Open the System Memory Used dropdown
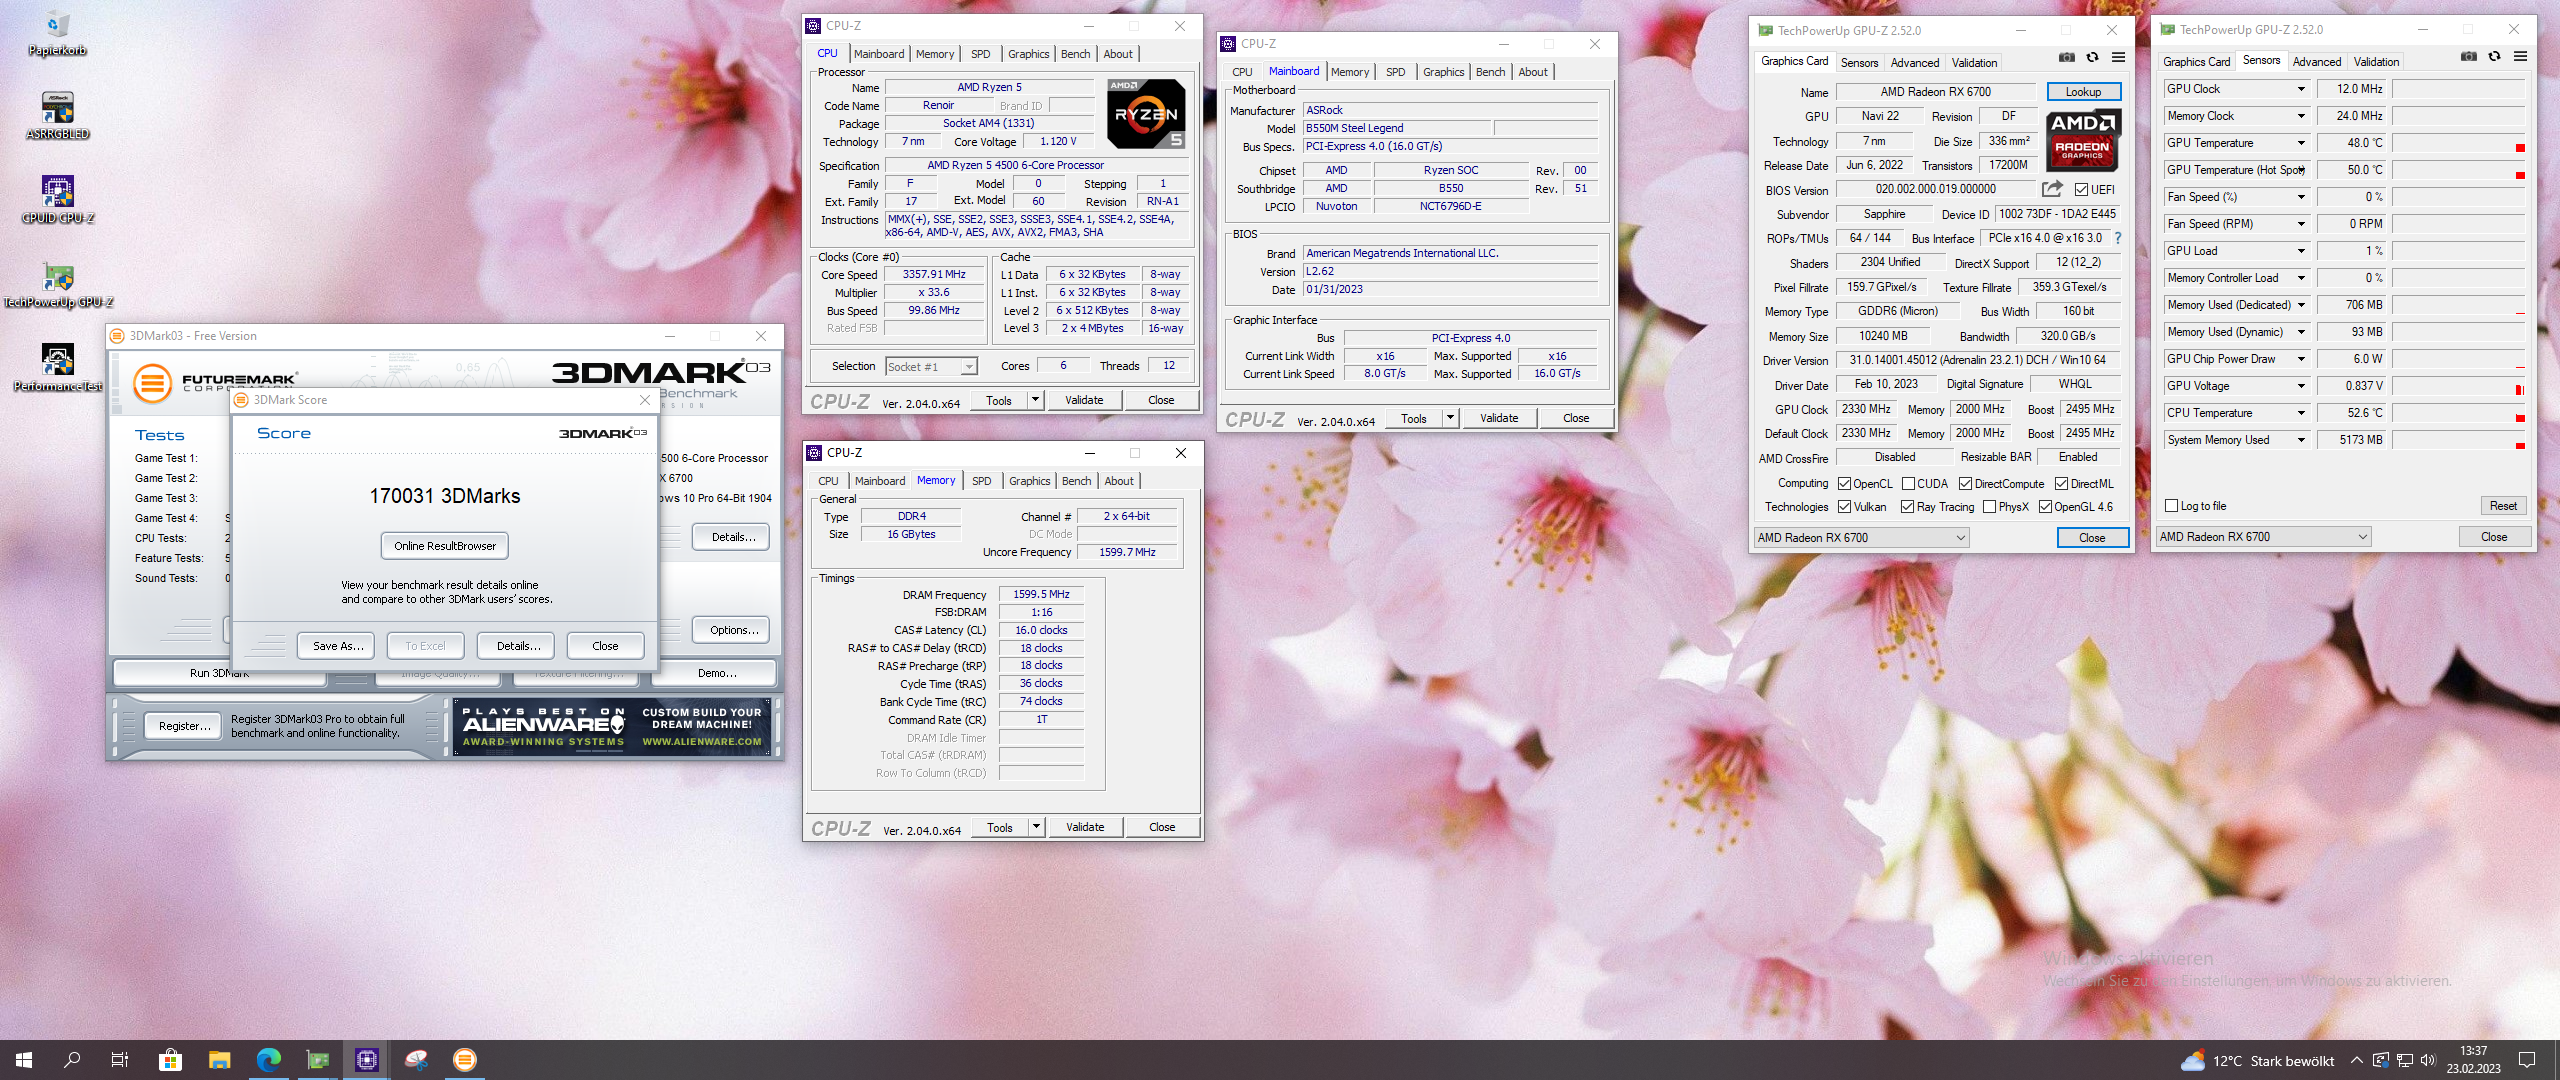Viewport: 2560px width, 1080px height. [2301, 440]
